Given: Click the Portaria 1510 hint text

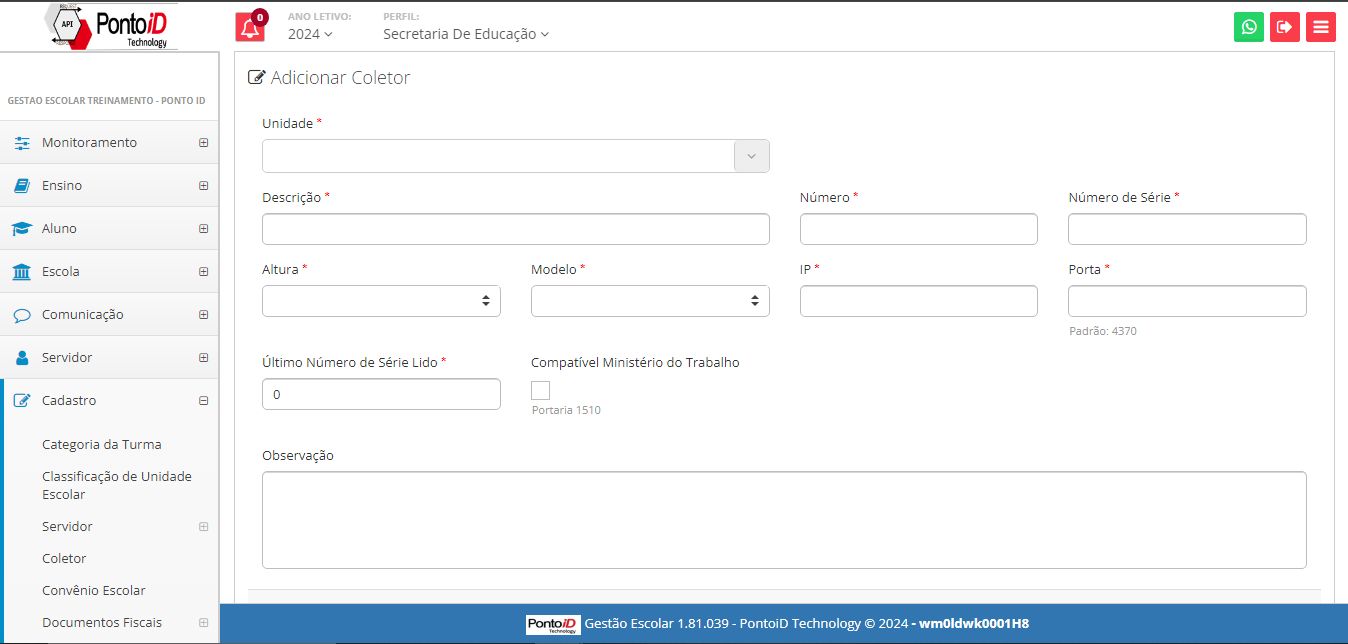Looking at the screenshot, I should (x=566, y=410).
